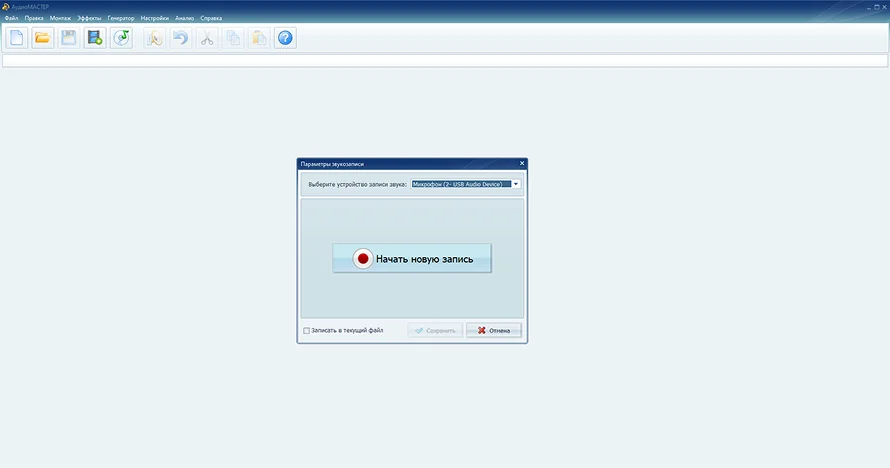Click the Undo arrow toolbar icon
This screenshot has width=890, height=468.
tap(181, 38)
